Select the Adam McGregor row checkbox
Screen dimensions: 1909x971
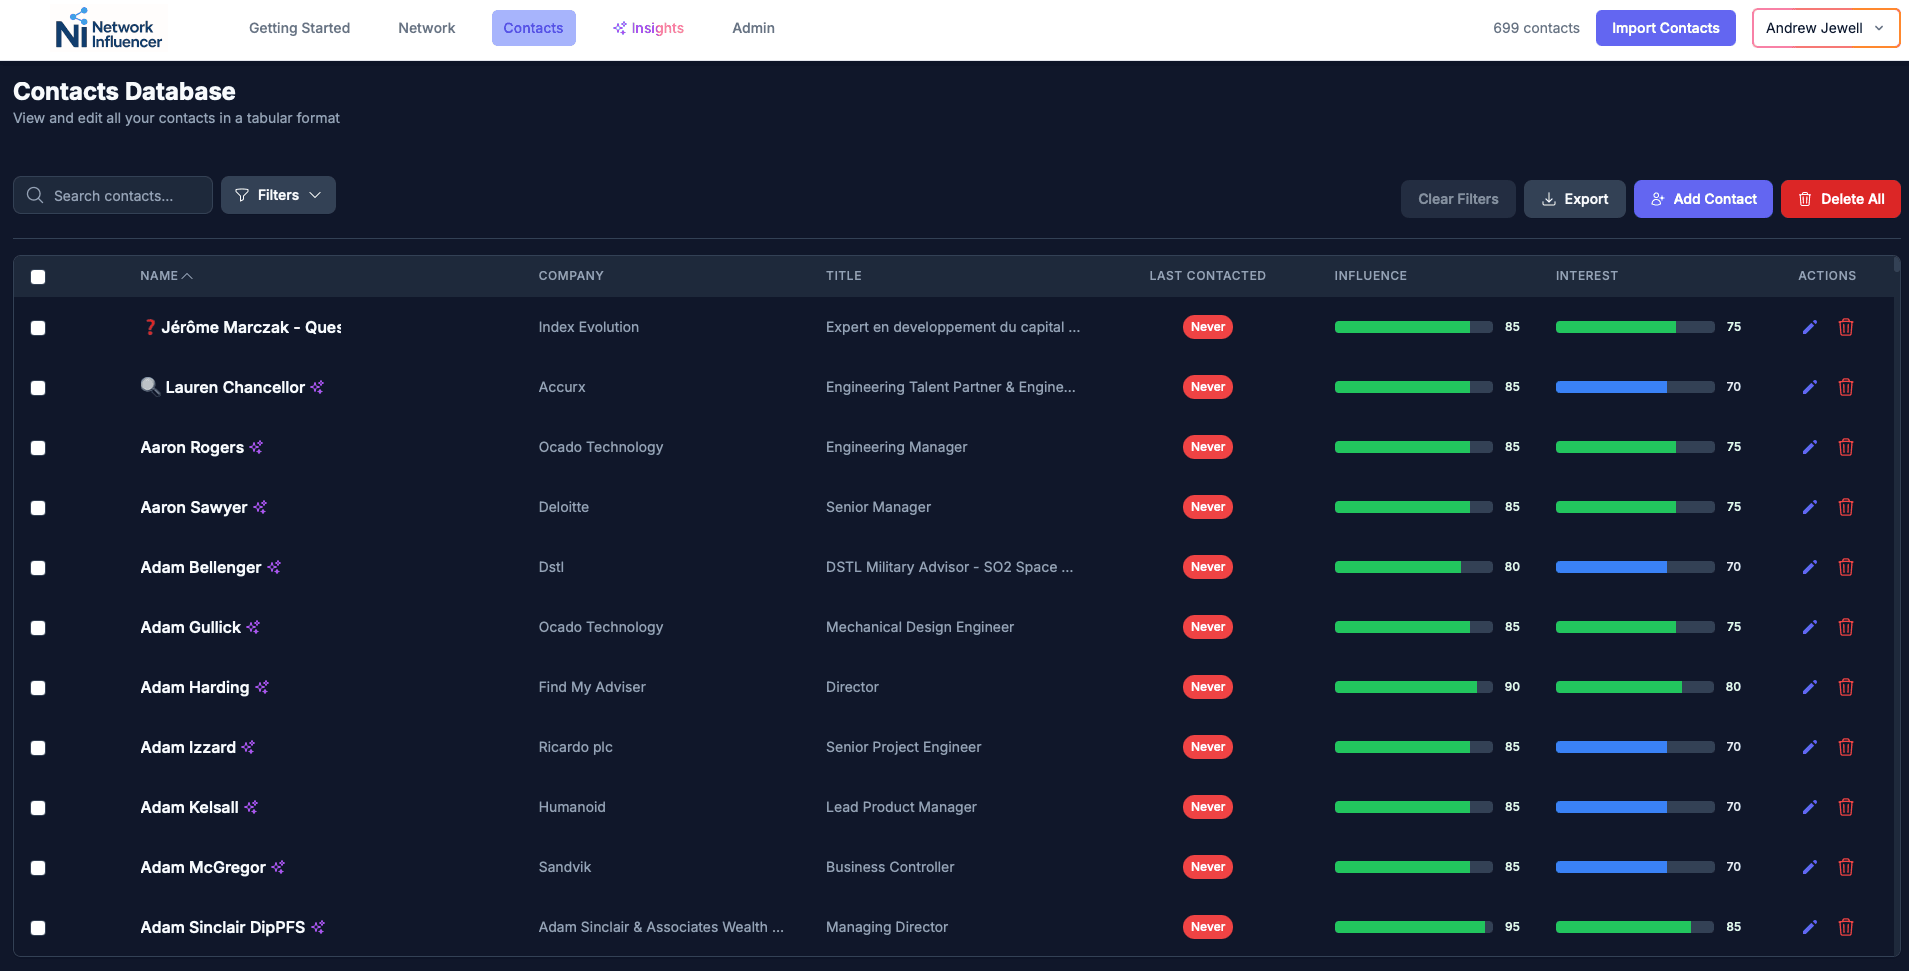(x=38, y=868)
